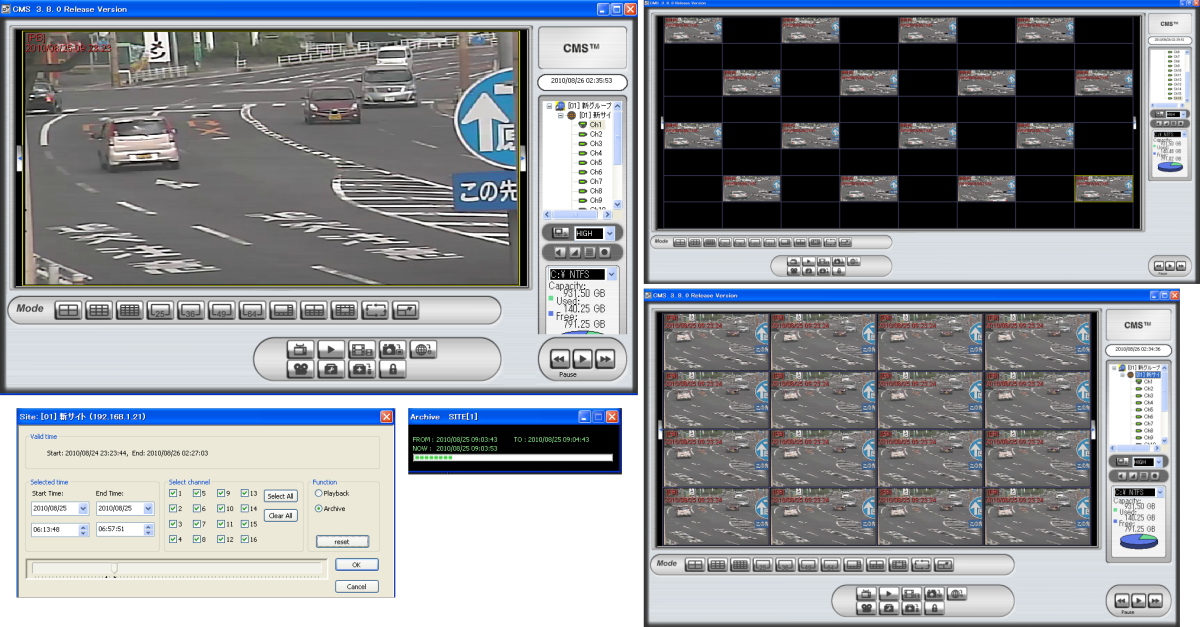Viewport: 1200px width, 627px height.
Task: Collapse the [01] group tree node in single-camera CMS window
Action: [x=549, y=105]
